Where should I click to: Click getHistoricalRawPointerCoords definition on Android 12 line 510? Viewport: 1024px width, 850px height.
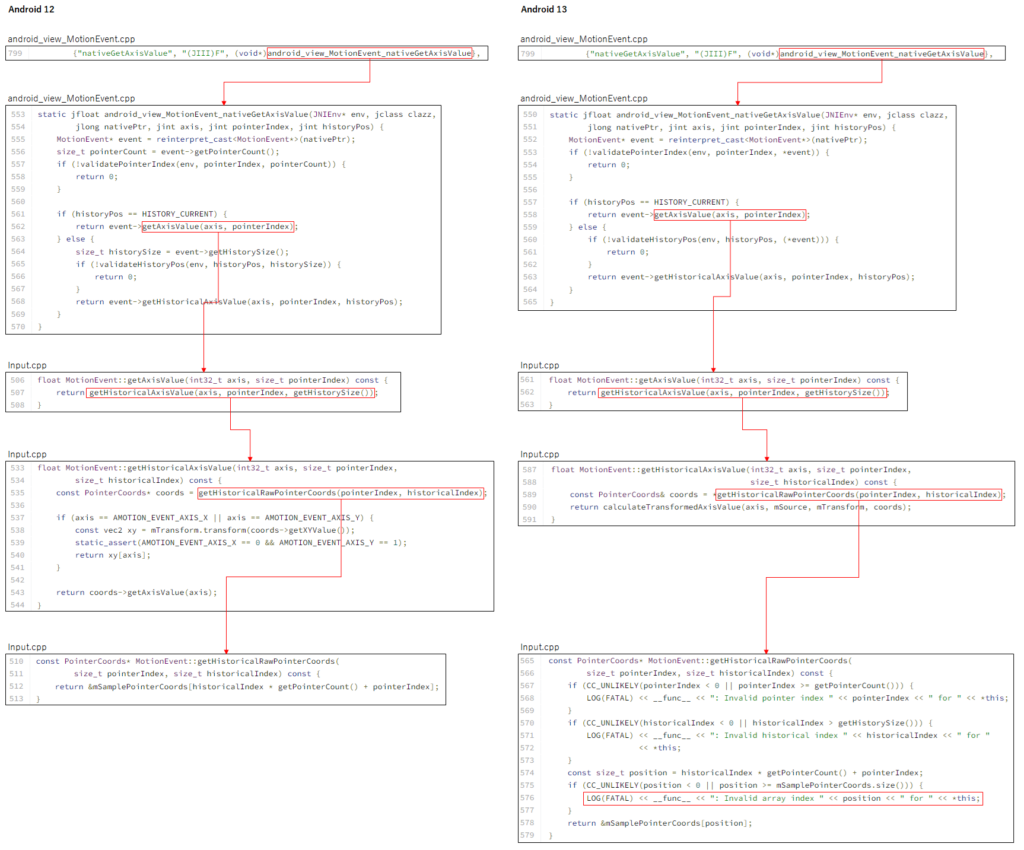(187, 661)
